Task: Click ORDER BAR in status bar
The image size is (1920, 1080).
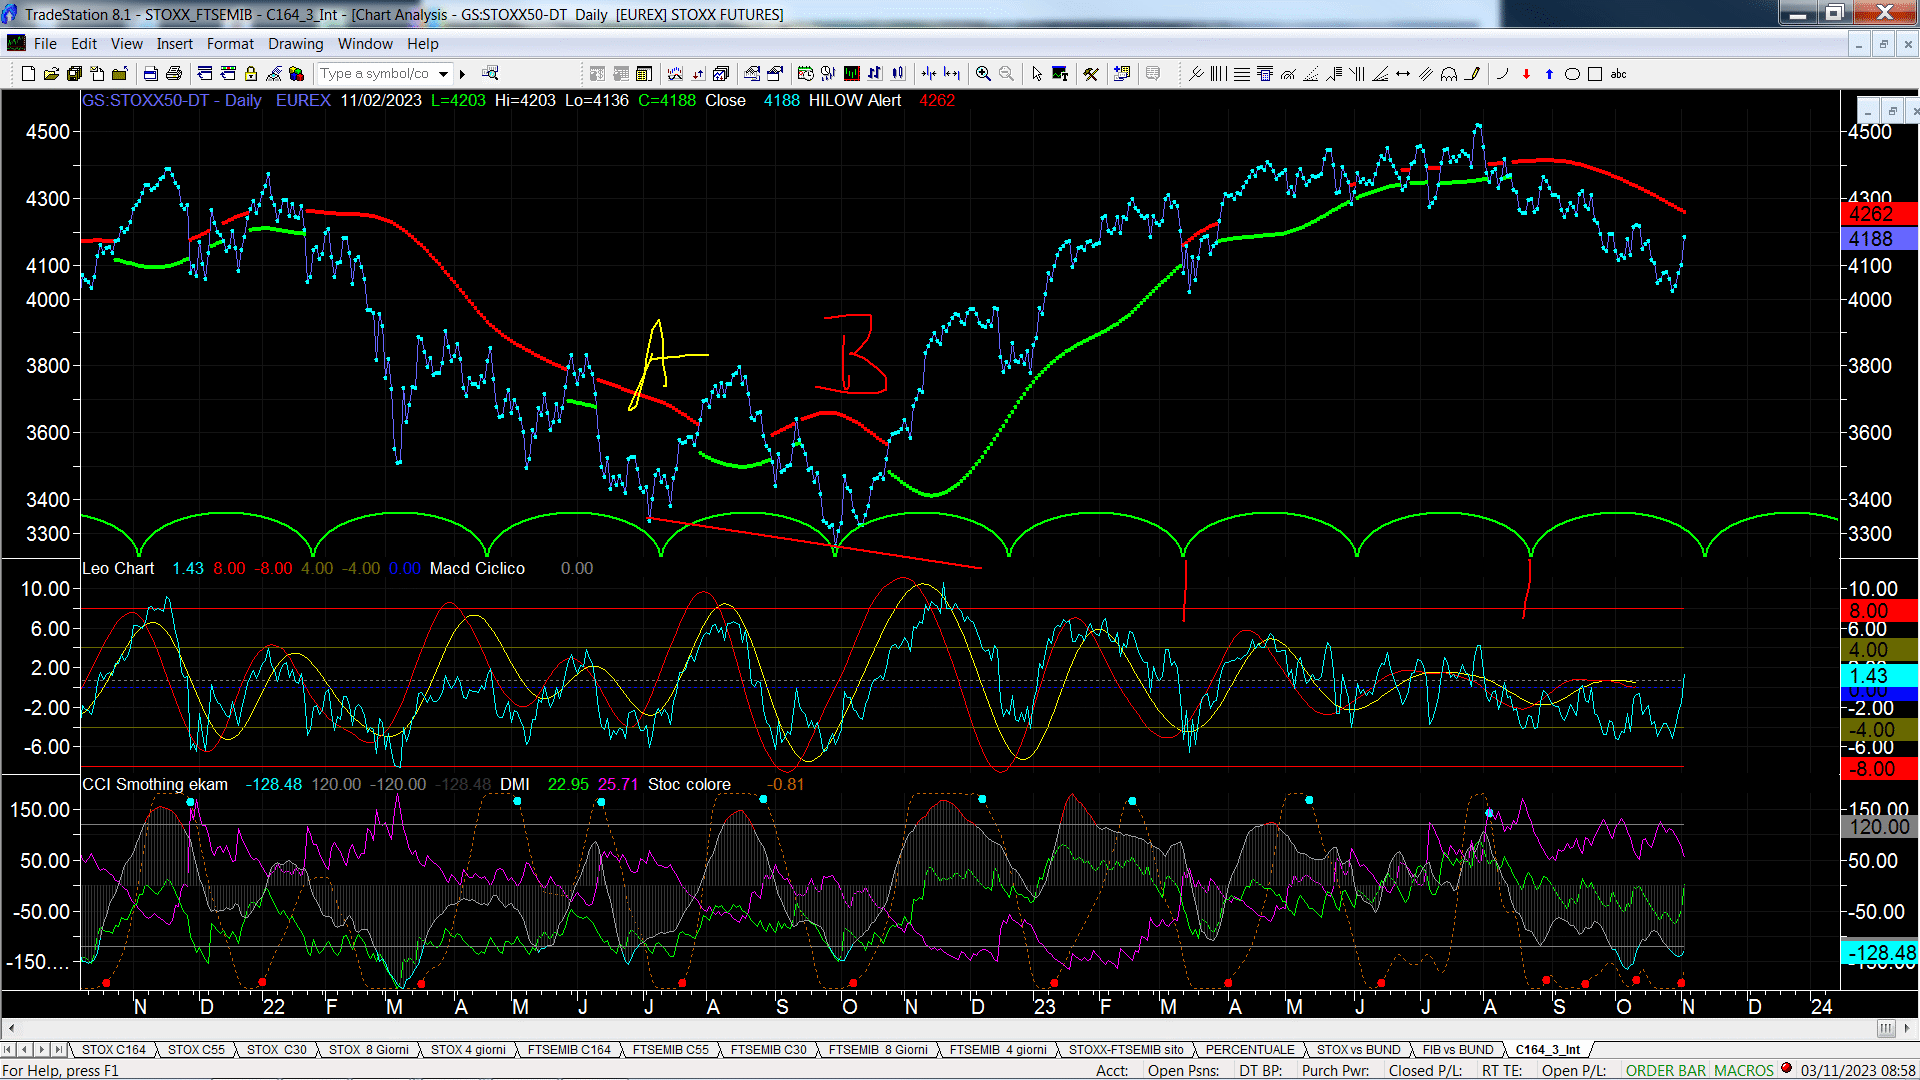Action: click(x=1665, y=1070)
